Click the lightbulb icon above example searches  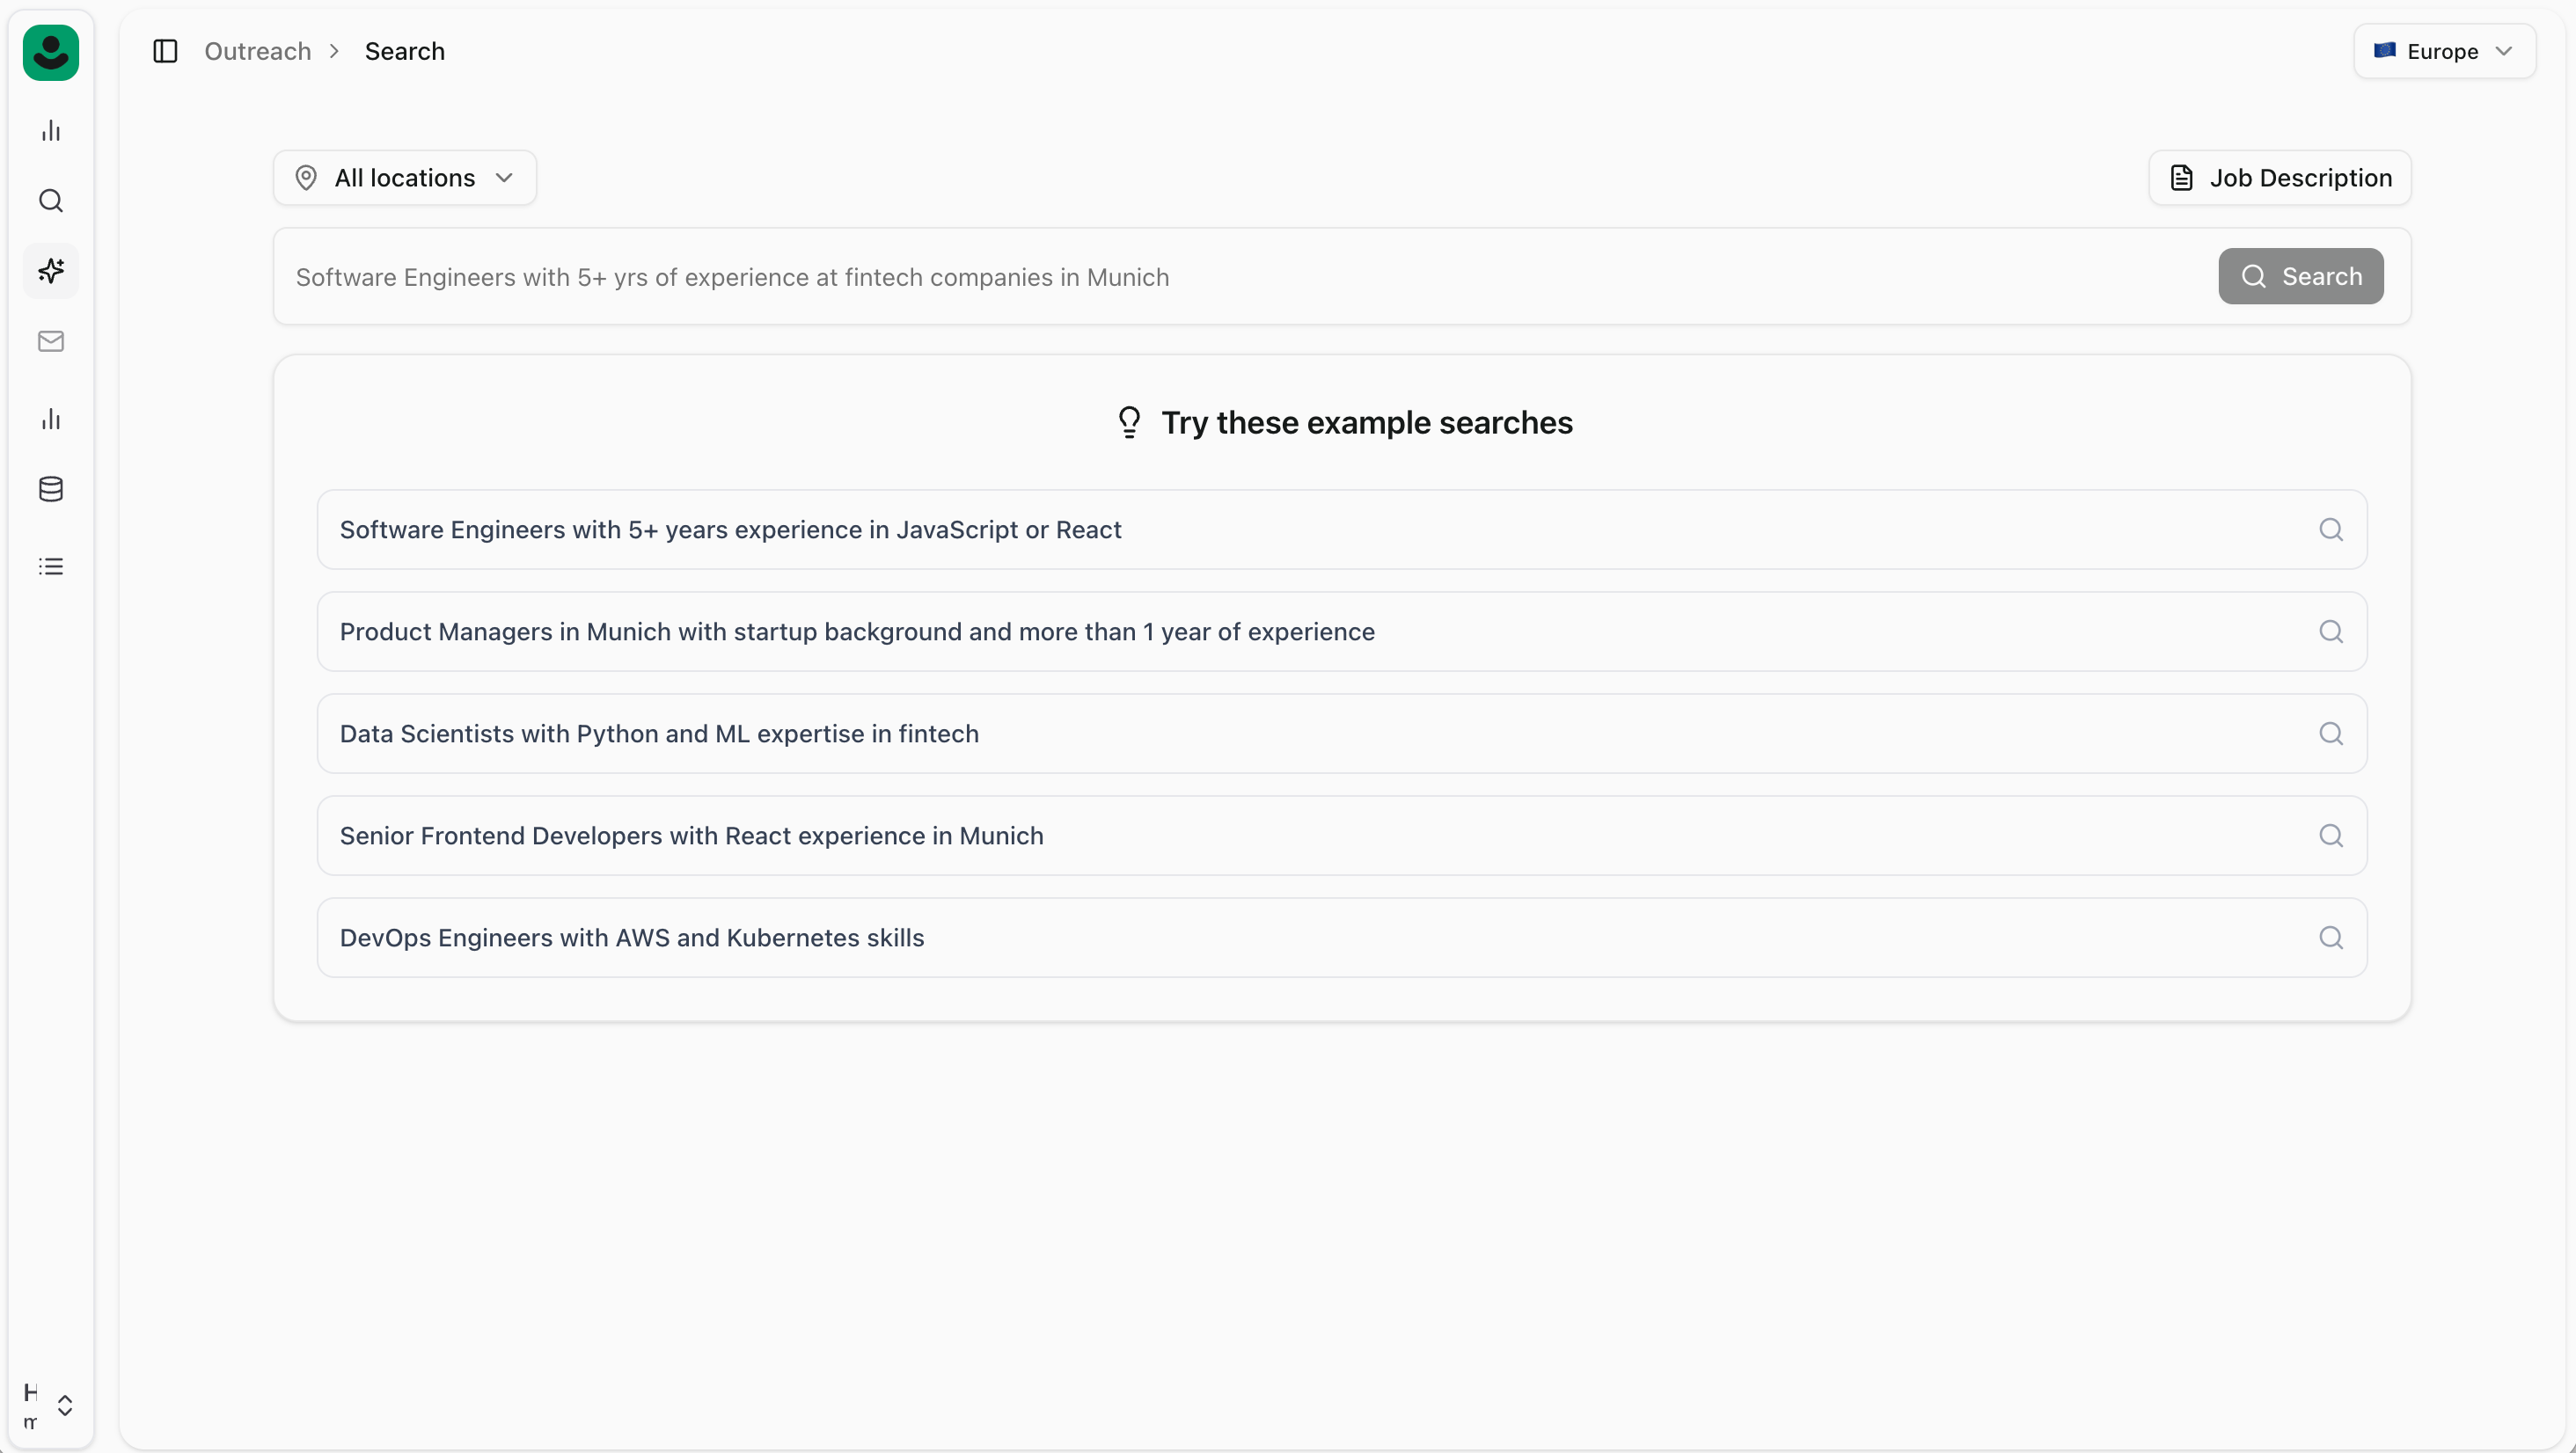click(x=1128, y=421)
